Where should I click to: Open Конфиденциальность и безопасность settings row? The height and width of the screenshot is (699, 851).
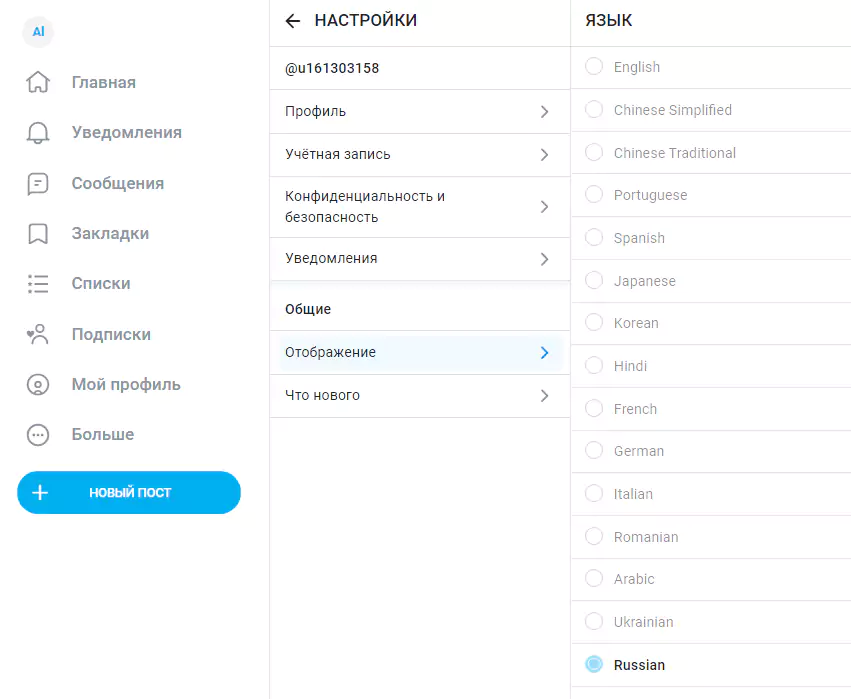point(420,207)
